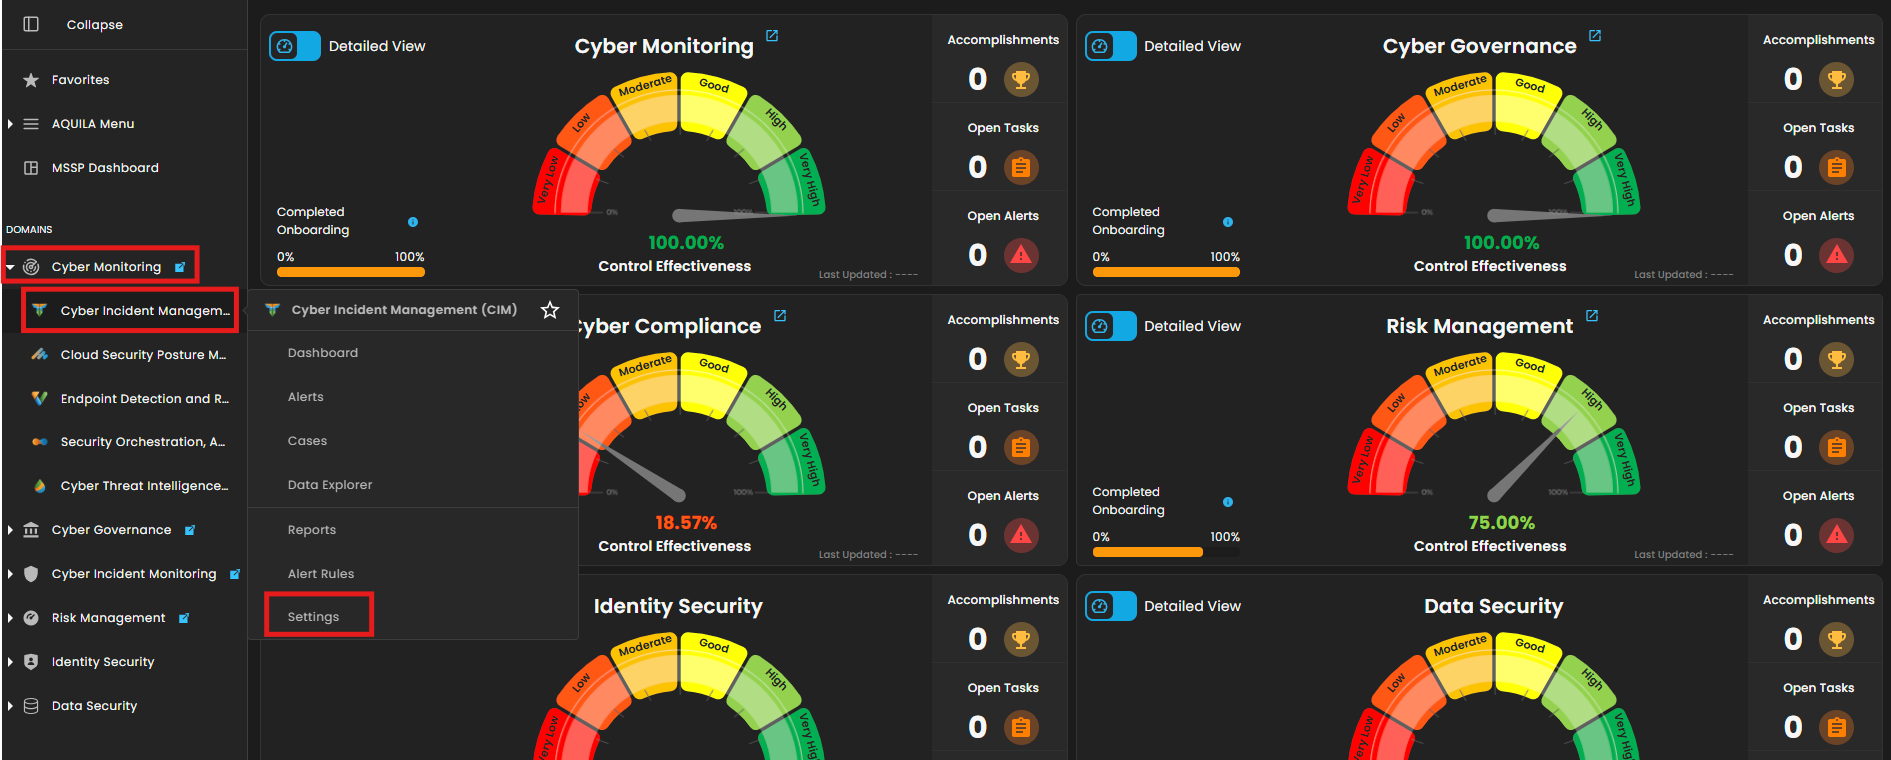Favorite Cyber Incident Management with star icon
1891x760 pixels.
pyautogui.click(x=550, y=310)
